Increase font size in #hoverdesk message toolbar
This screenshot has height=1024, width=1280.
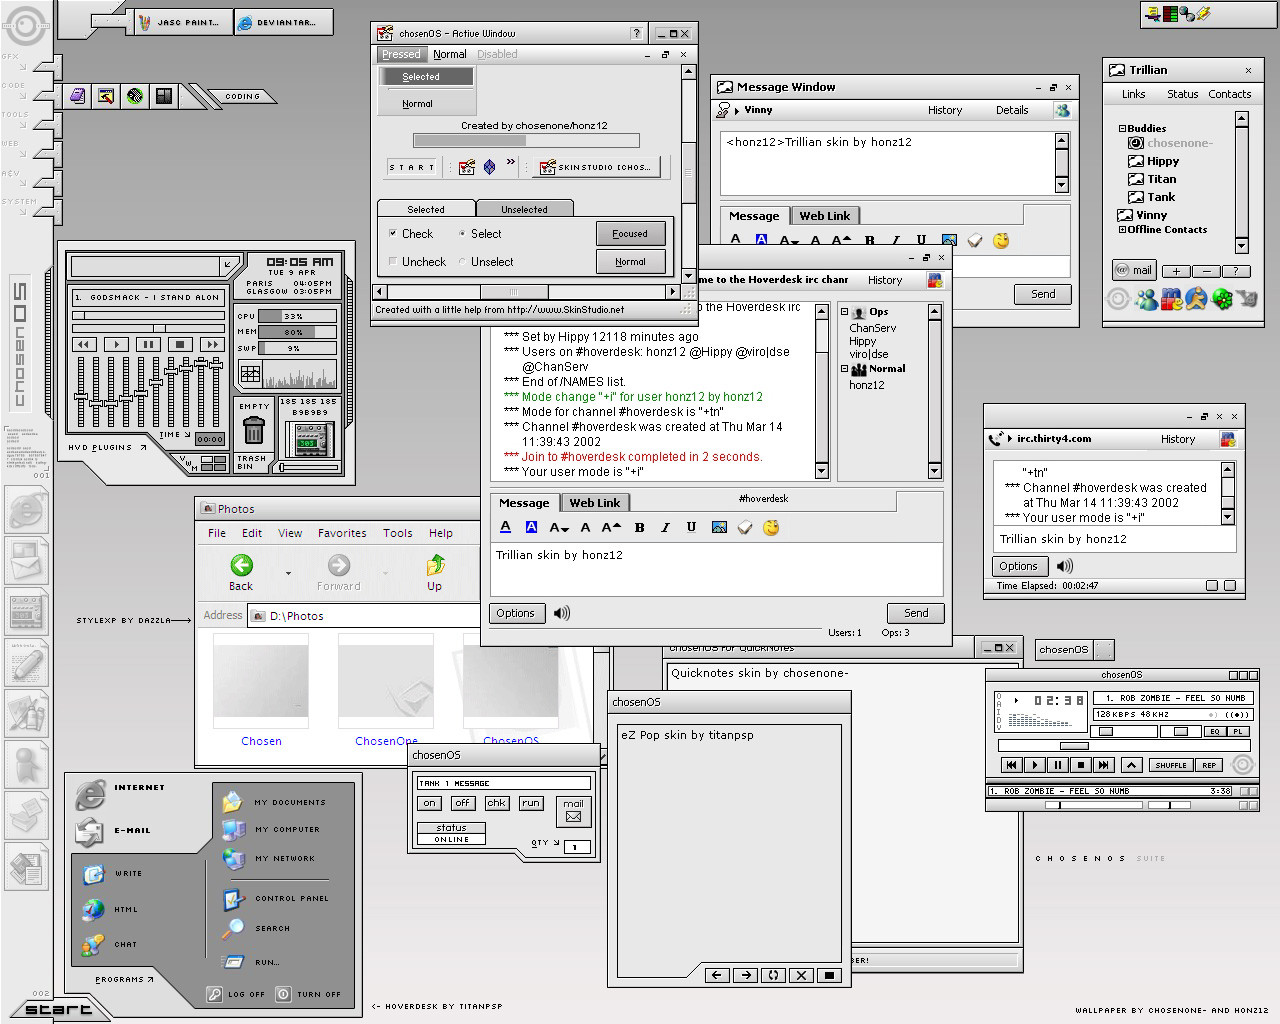612,528
